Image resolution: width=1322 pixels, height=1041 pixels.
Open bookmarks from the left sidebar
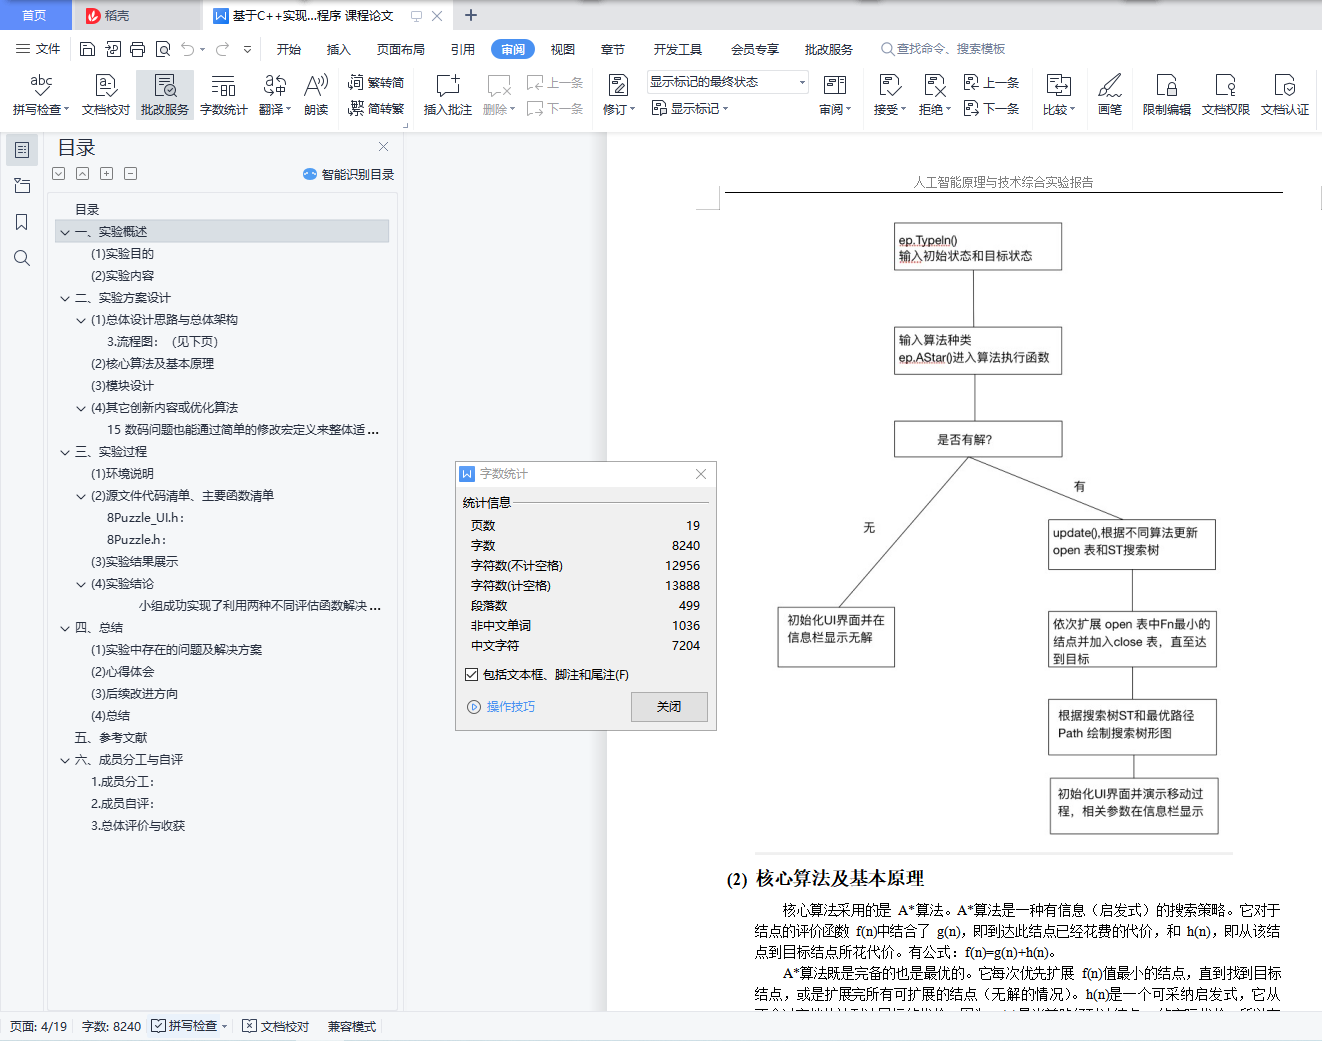coord(22,222)
